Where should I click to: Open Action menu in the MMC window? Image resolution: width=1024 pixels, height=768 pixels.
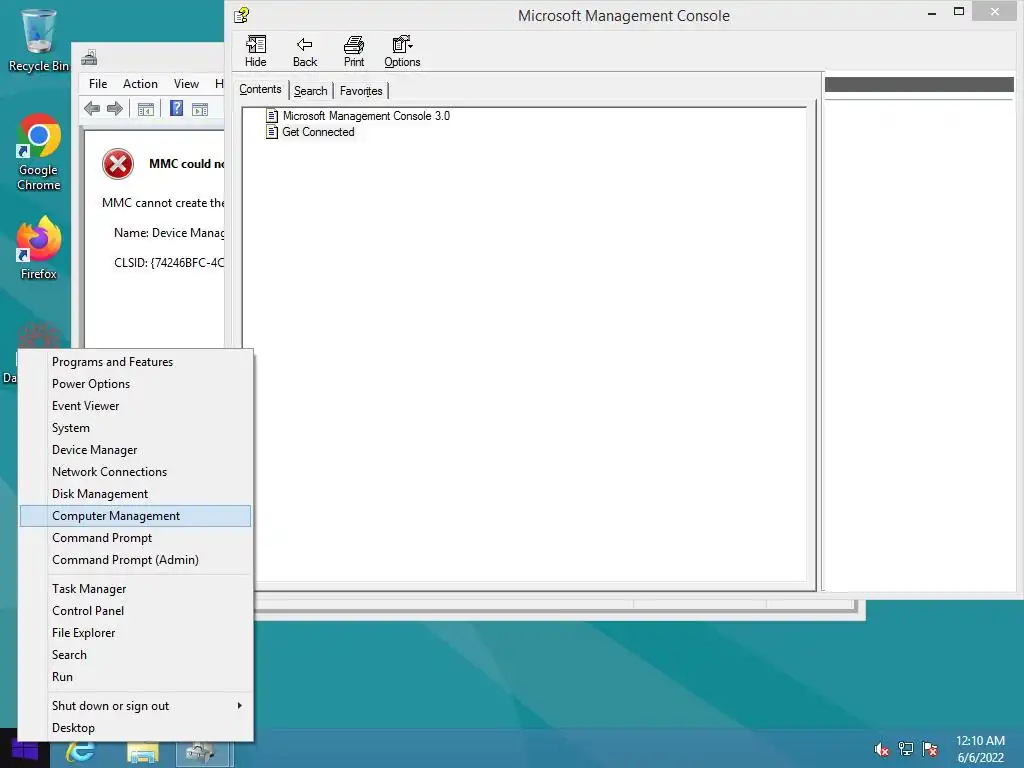pyautogui.click(x=140, y=84)
